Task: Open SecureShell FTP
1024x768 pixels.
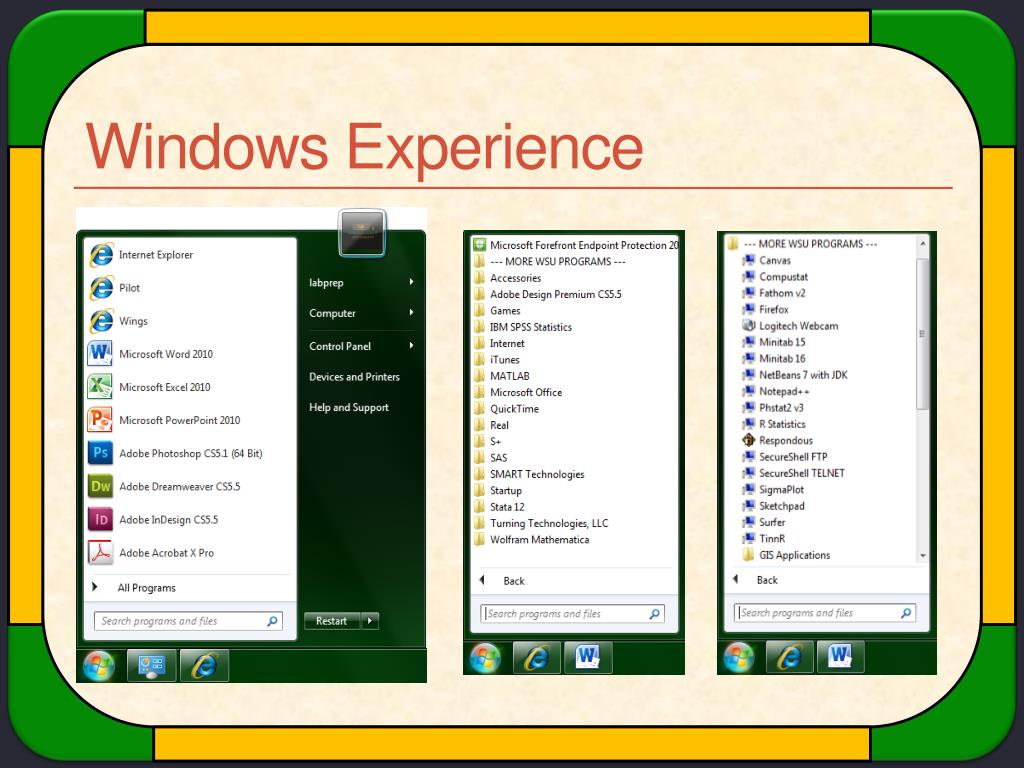Action: coord(785,456)
